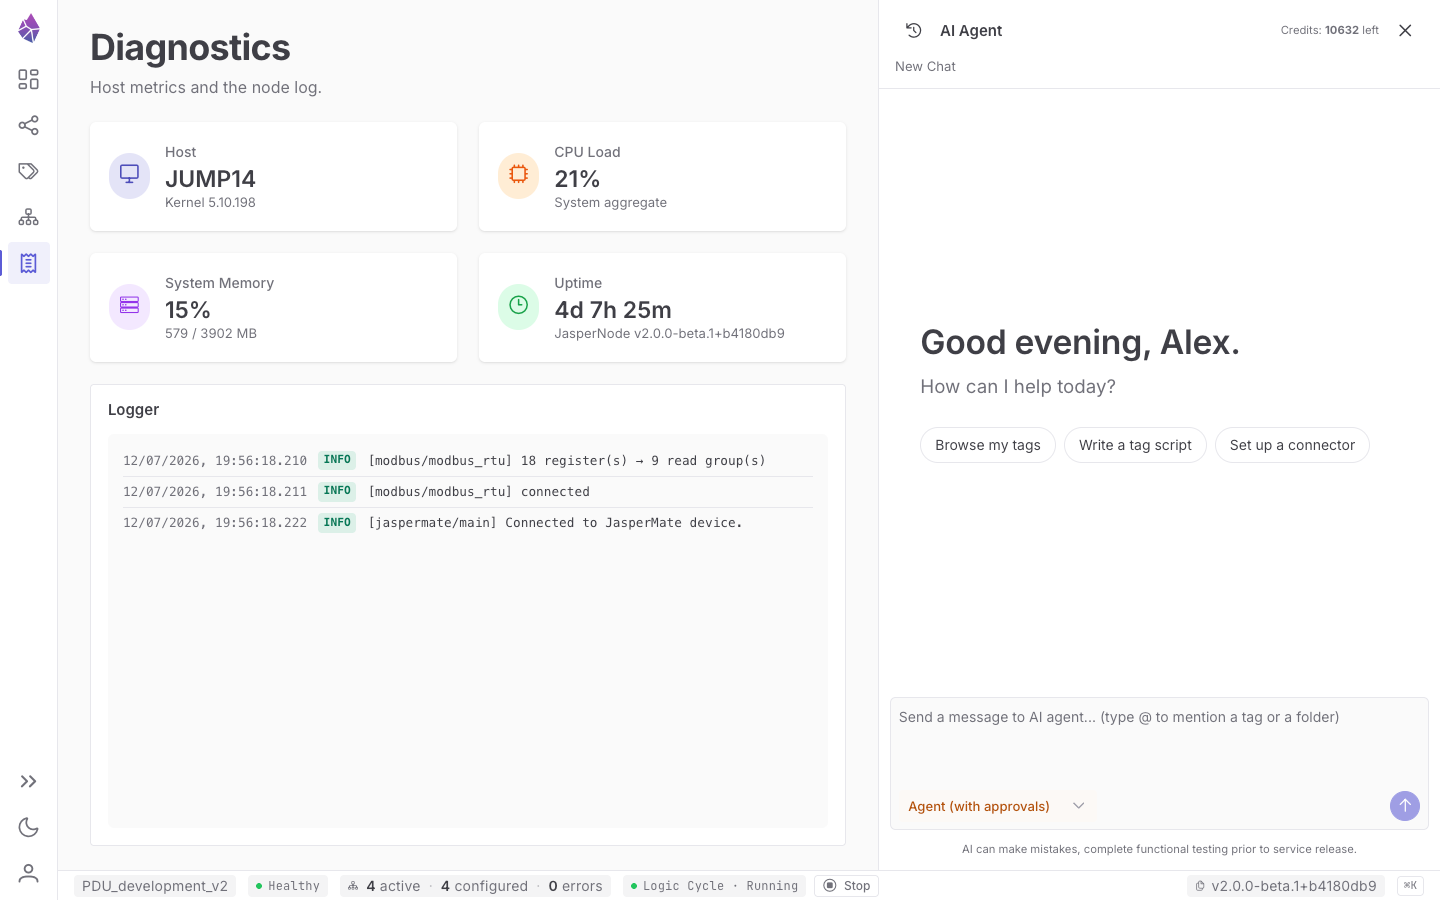Close the AI Agent panel
This screenshot has height=900, width=1440.
click(1405, 30)
